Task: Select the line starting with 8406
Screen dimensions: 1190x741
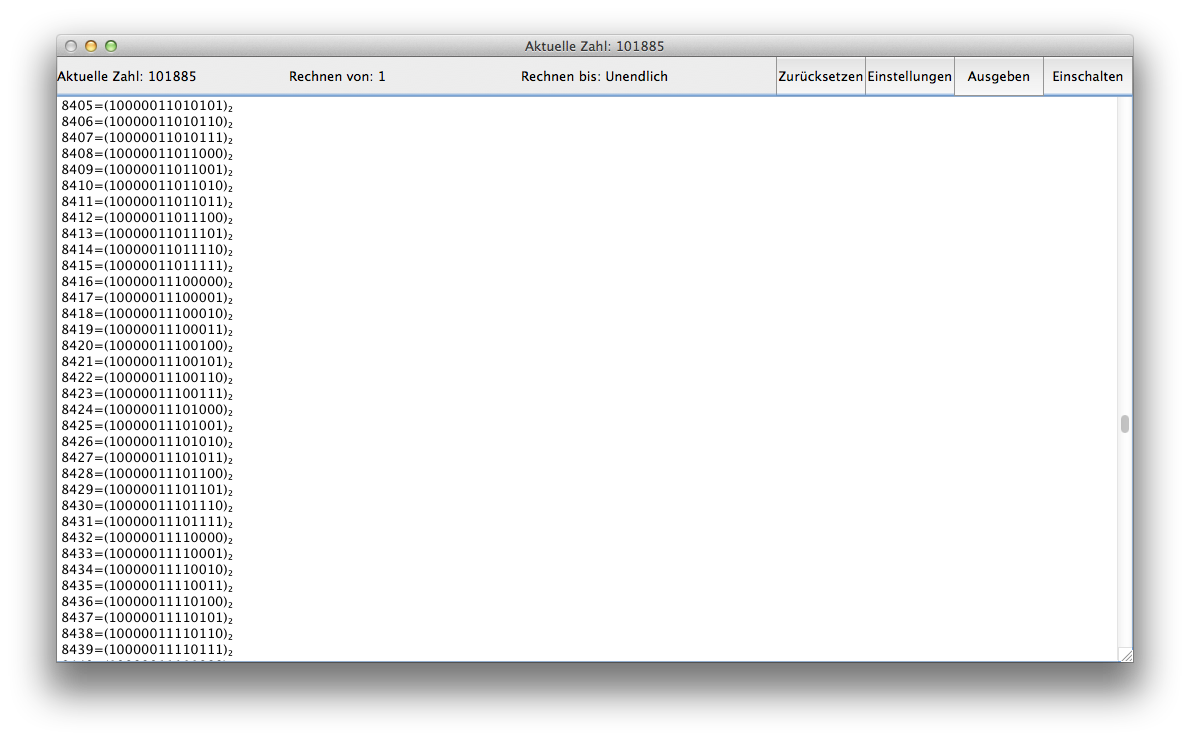Action: [147, 121]
